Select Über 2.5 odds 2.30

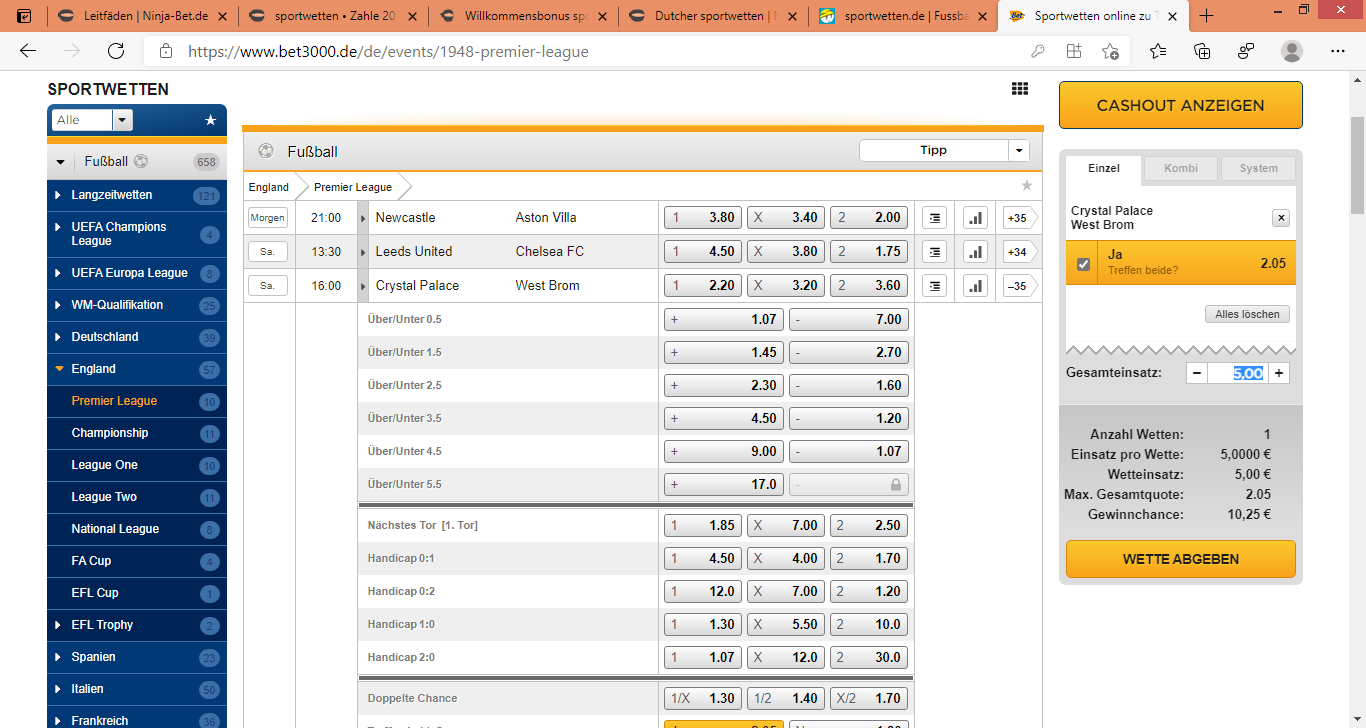tap(724, 385)
